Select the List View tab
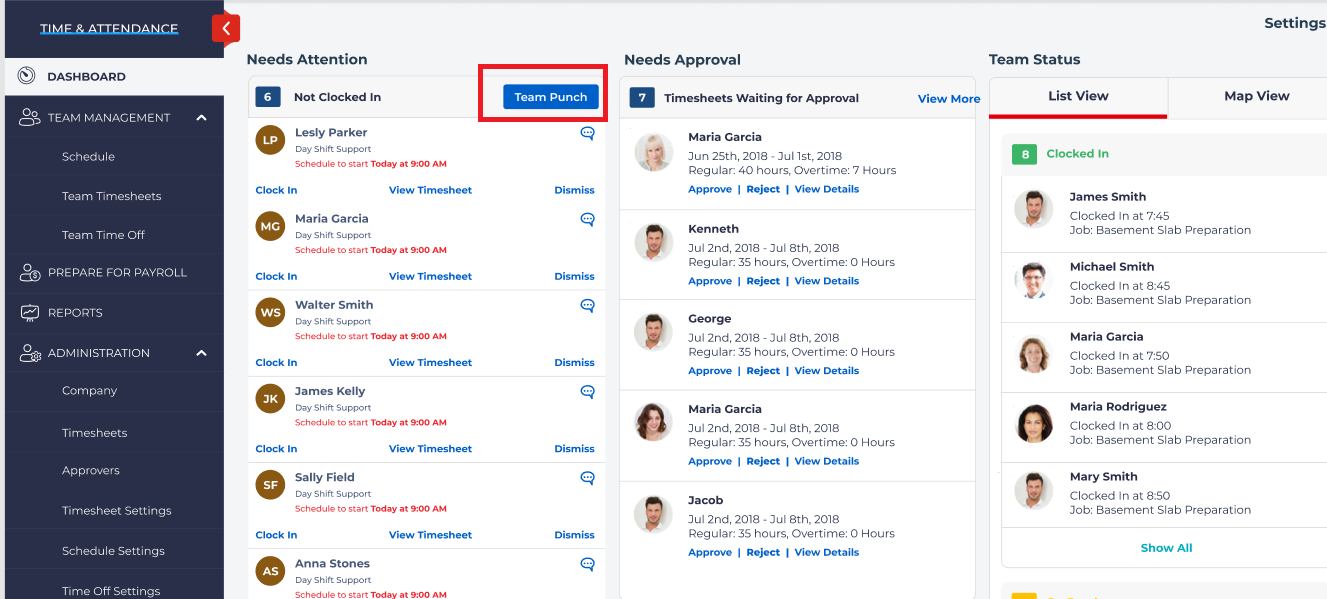The image size is (1327, 599). coord(1077,96)
